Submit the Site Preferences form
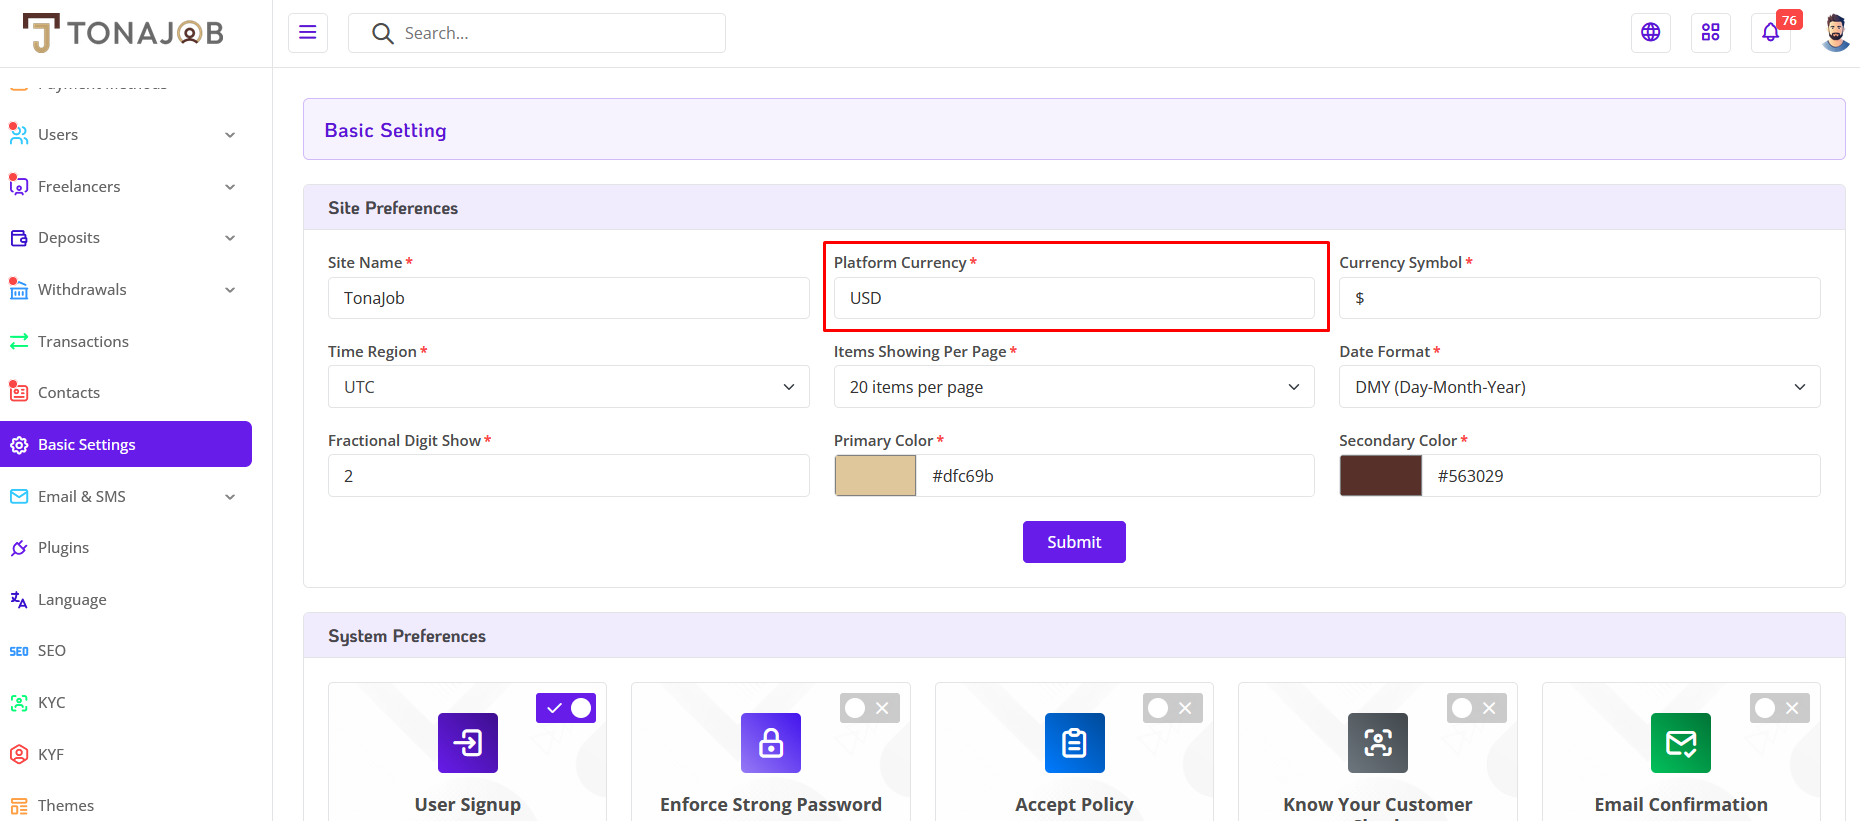Screen dimensions: 1860x821 1074,542
